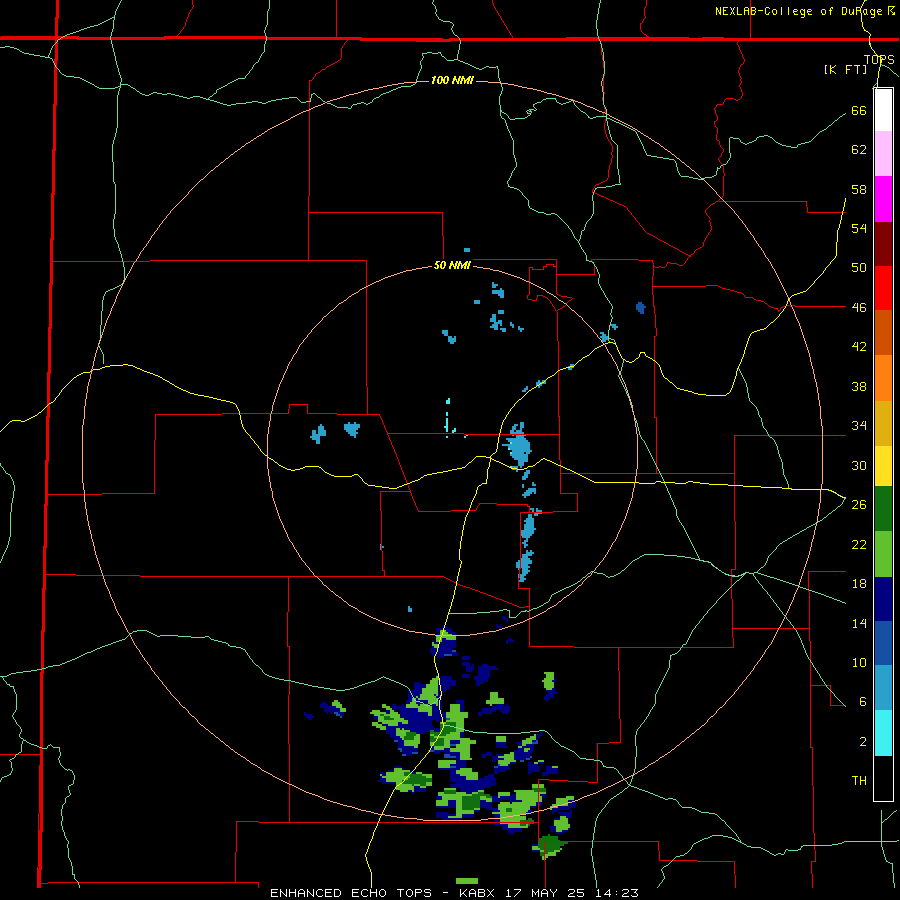Image resolution: width=900 pixels, height=900 pixels.
Task: Click the medium blue legend color block
Action: click(x=883, y=643)
